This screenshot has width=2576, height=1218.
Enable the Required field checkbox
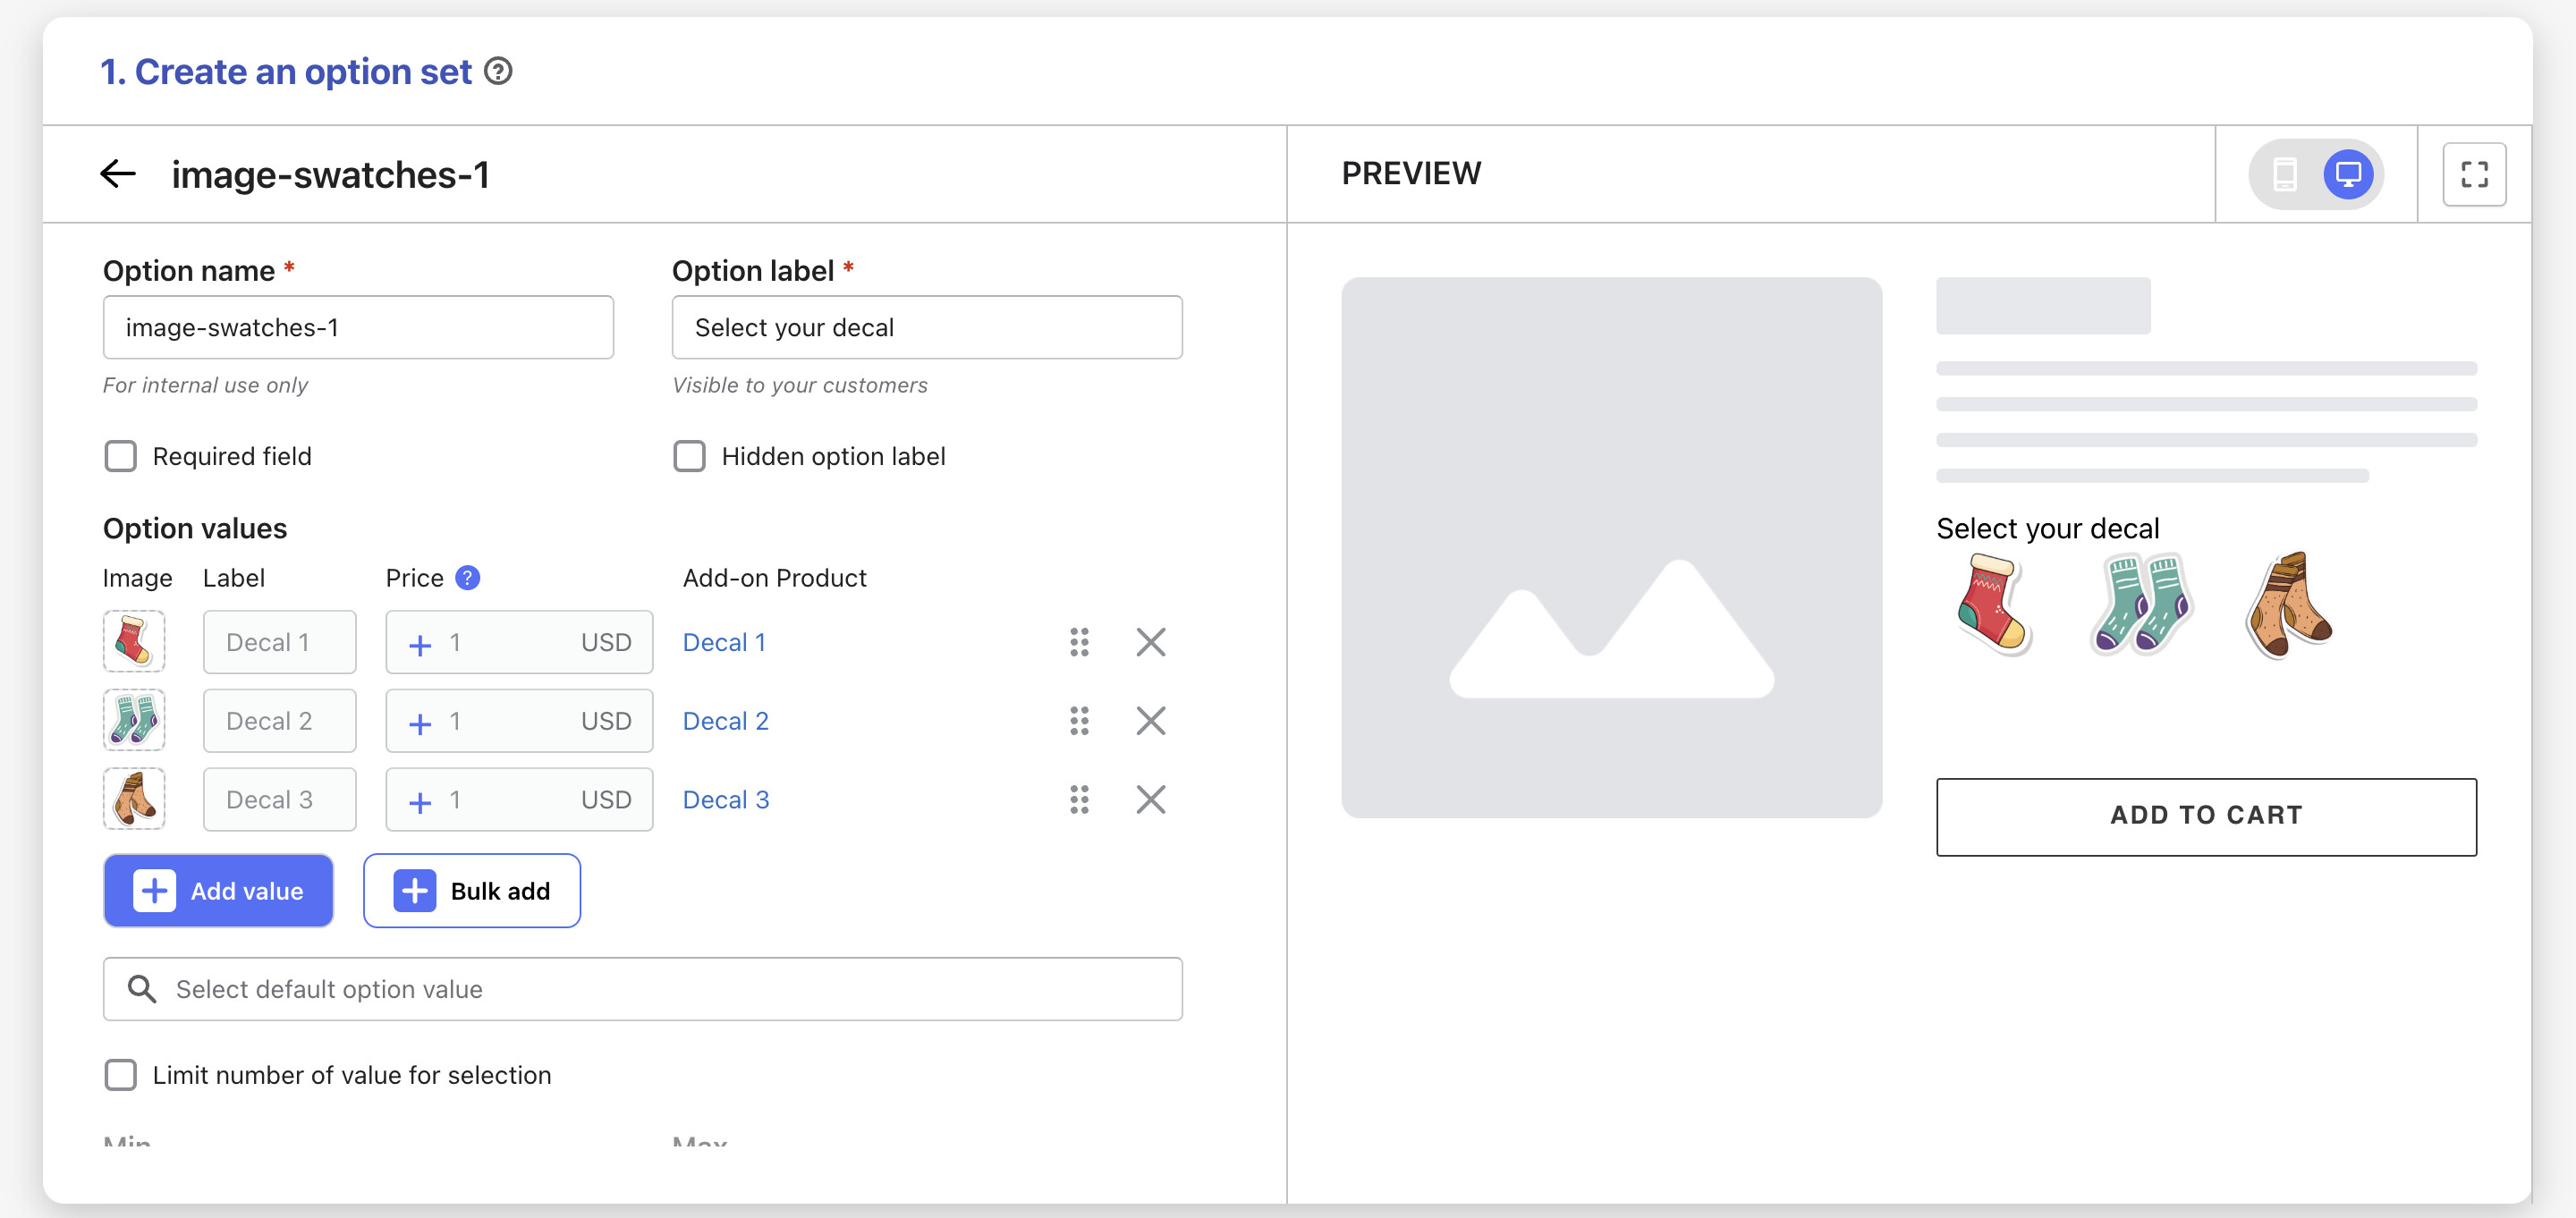click(121, 456)
